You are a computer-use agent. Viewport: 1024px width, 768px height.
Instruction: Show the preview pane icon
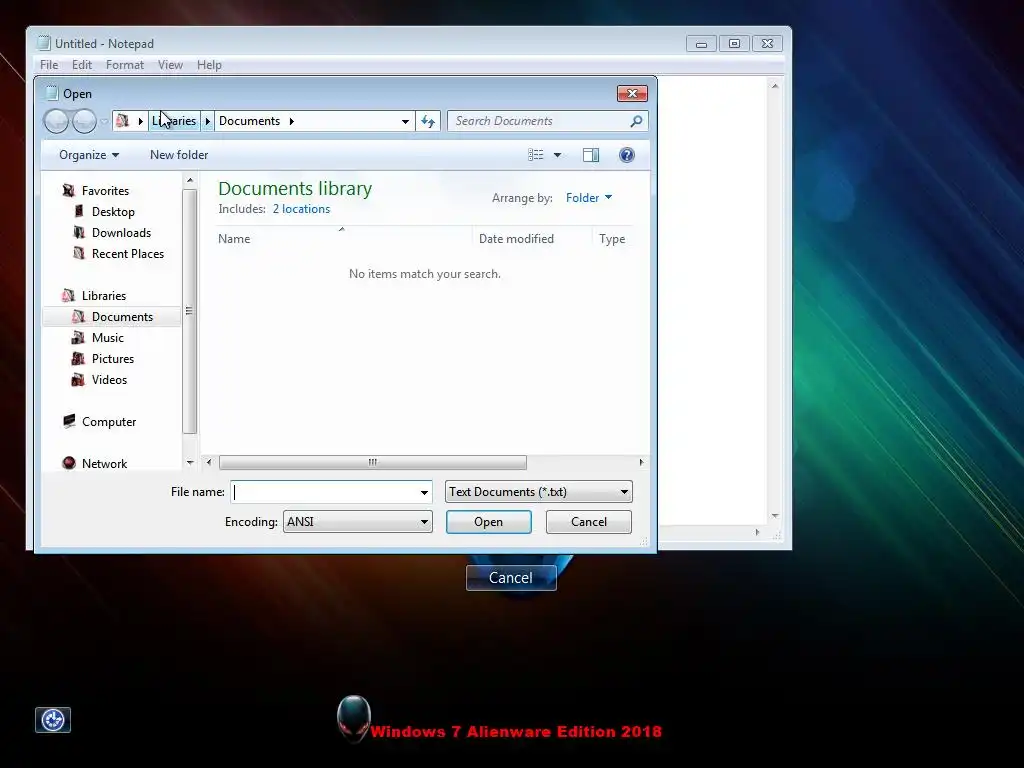591,155
